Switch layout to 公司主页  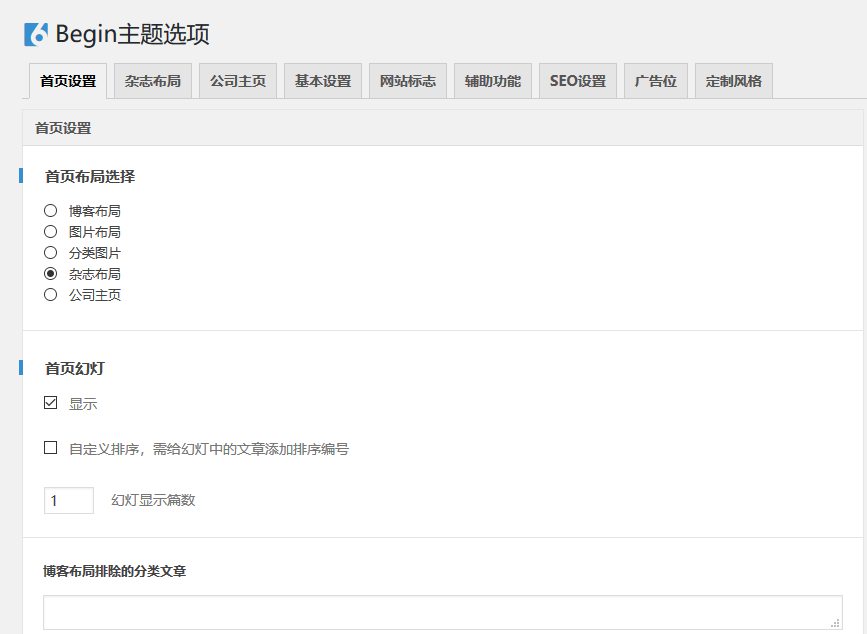click(50, 294)
